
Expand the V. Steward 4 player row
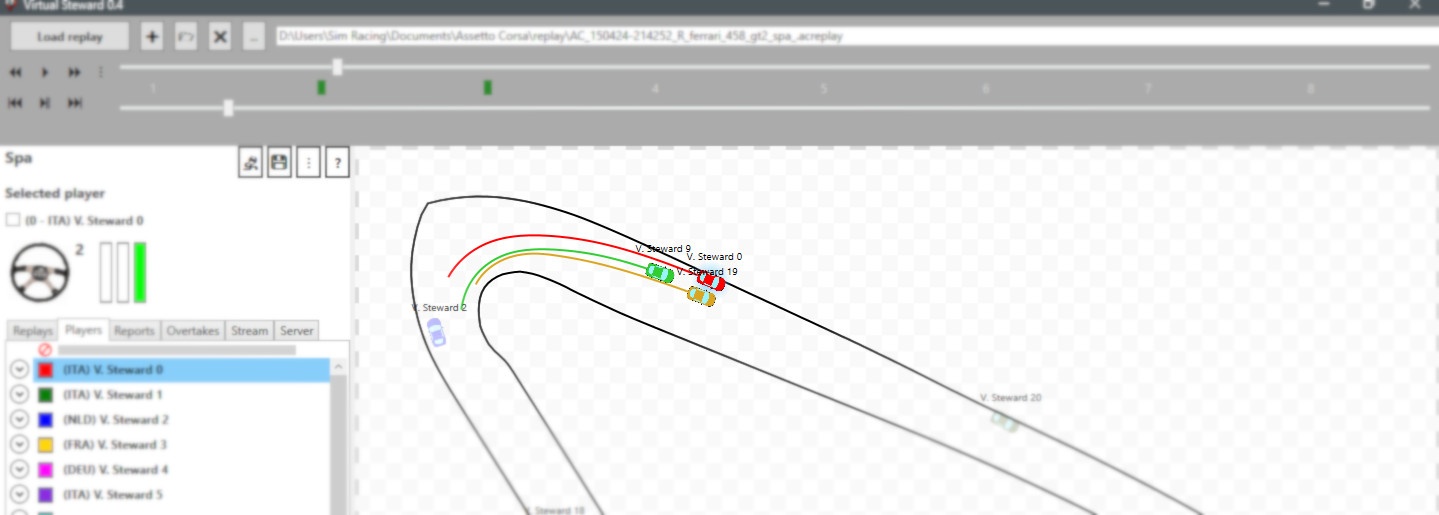pos(18,470)
